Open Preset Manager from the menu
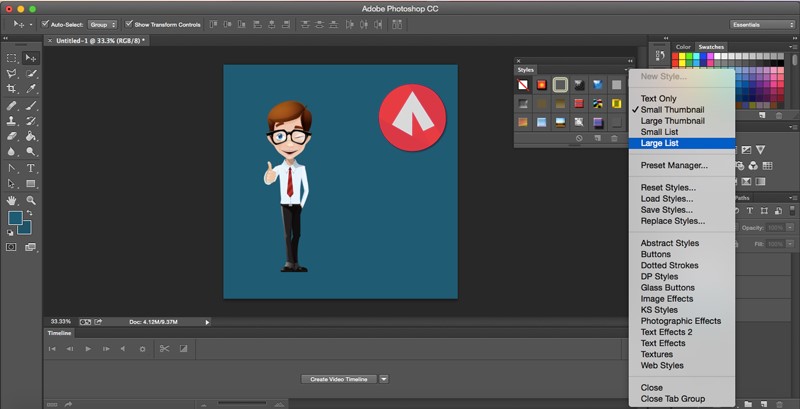 [674, 165]
